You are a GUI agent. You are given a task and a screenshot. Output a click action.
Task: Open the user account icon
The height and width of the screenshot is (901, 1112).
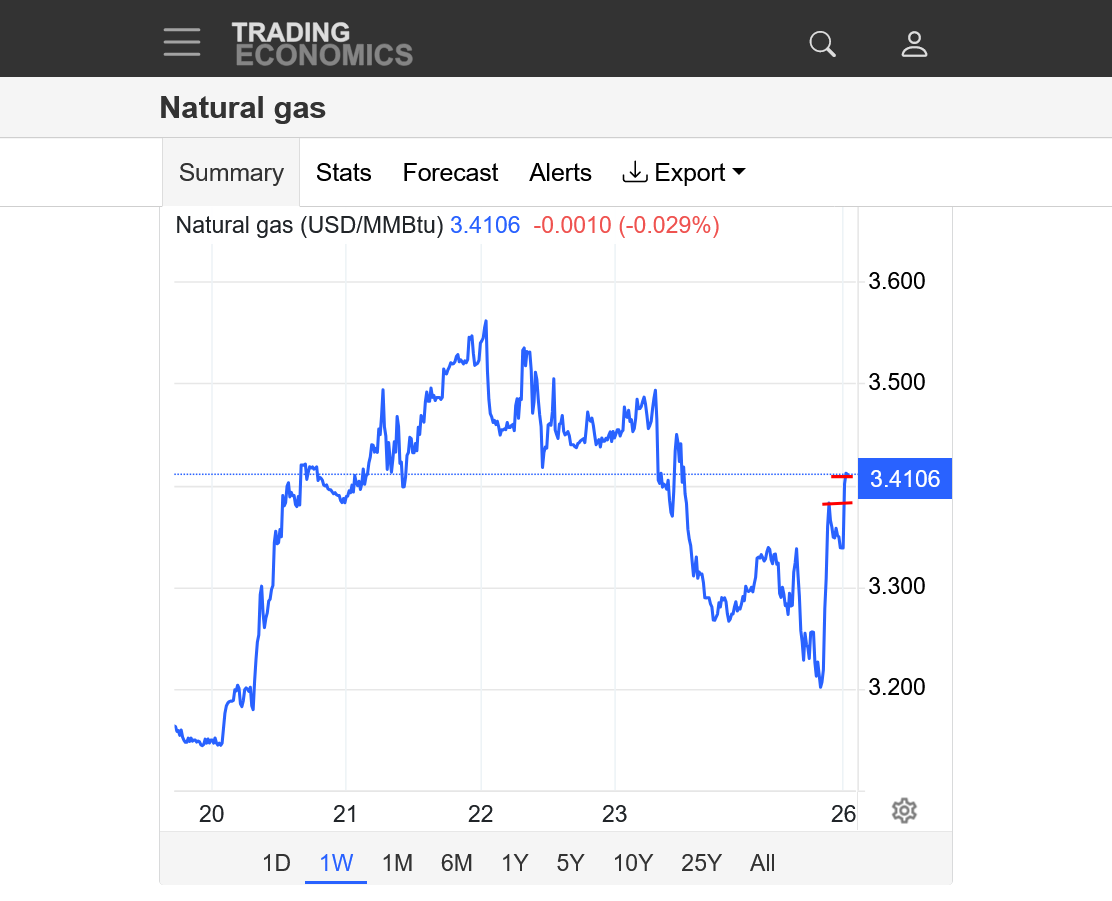click(914, 44)
